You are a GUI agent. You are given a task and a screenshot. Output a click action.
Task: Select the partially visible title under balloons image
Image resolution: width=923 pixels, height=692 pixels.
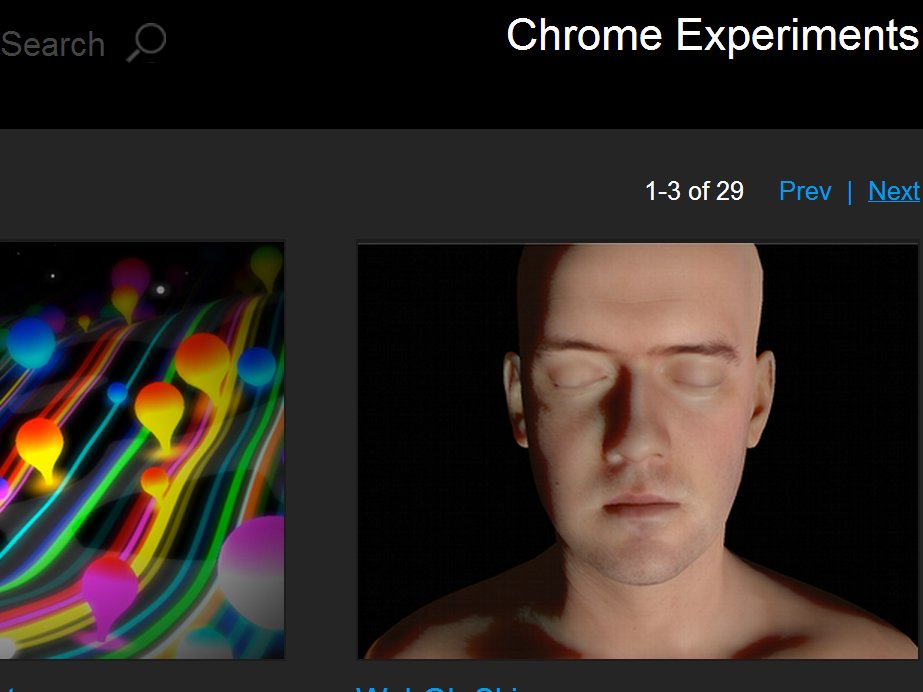click(8, 688)
